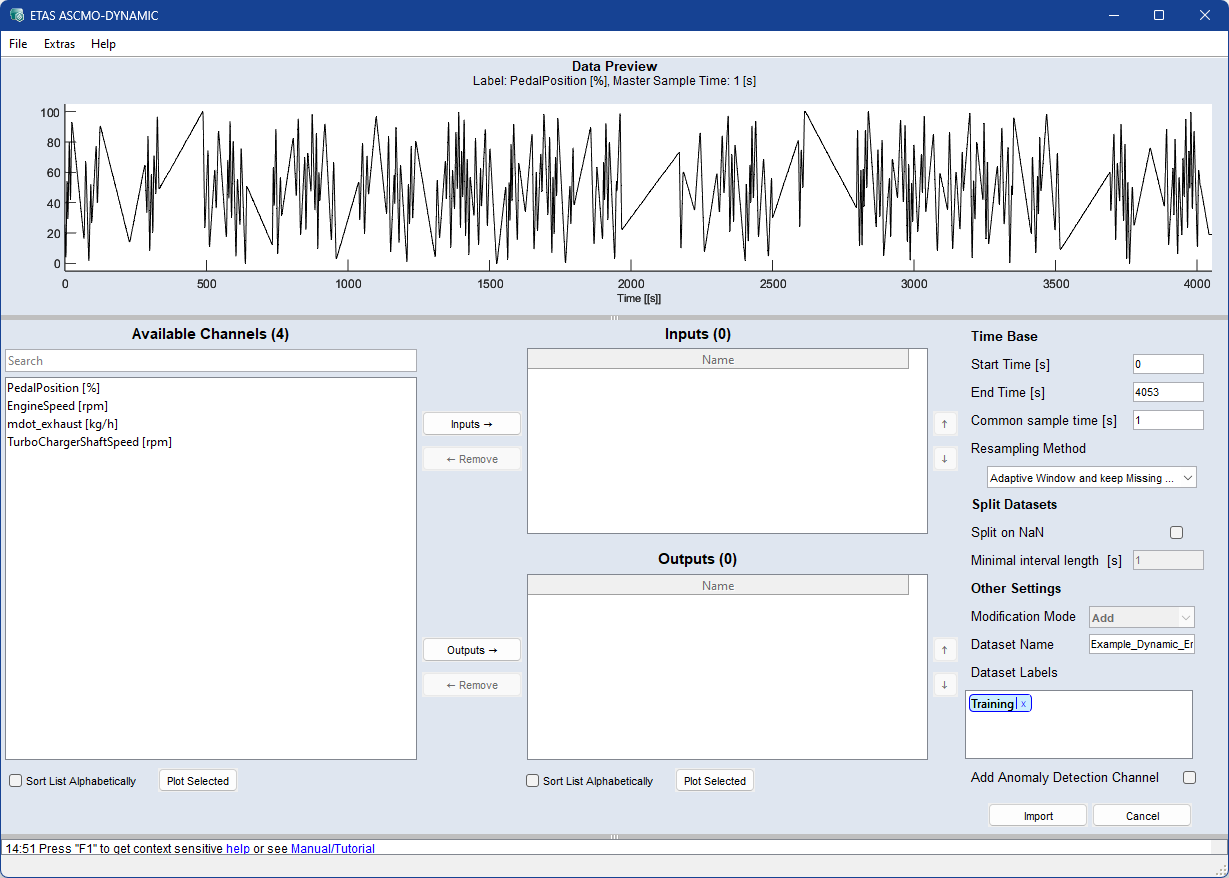
Task: Click the down arrow beside the Outputs list
Action: (x=943, y=685)
